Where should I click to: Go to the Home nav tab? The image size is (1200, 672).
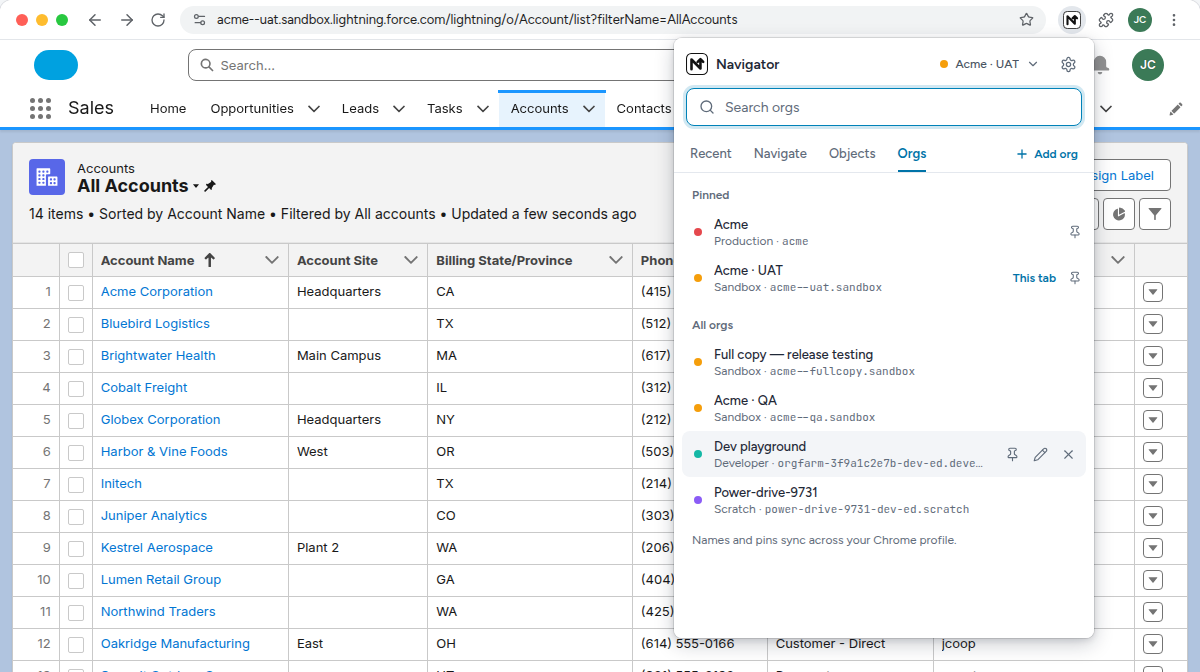pos(168,108)
